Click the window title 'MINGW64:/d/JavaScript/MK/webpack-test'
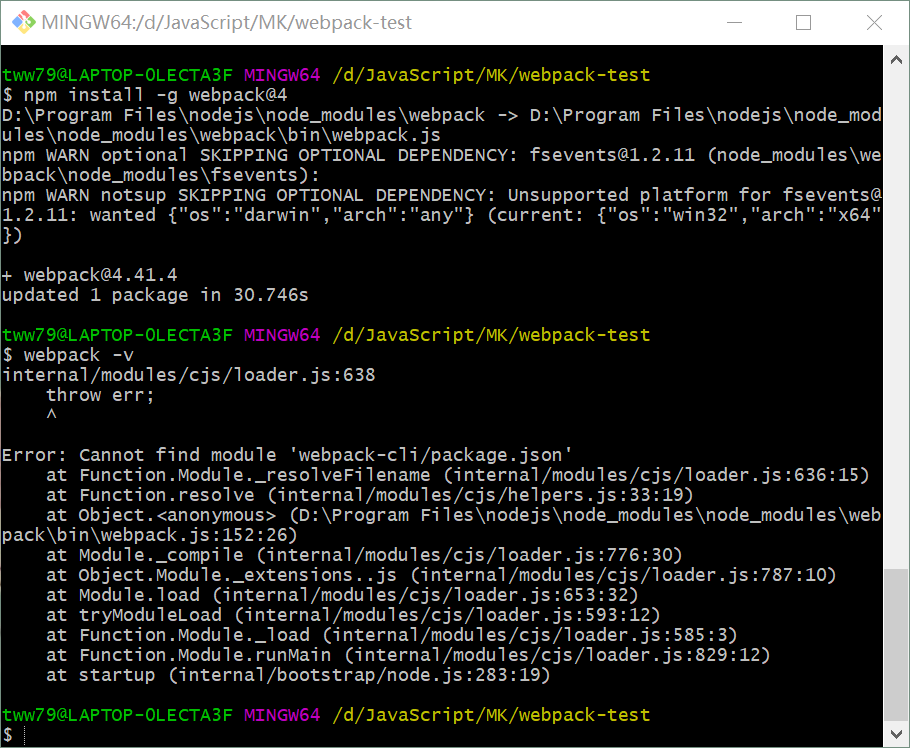 (x=226, y=23)
